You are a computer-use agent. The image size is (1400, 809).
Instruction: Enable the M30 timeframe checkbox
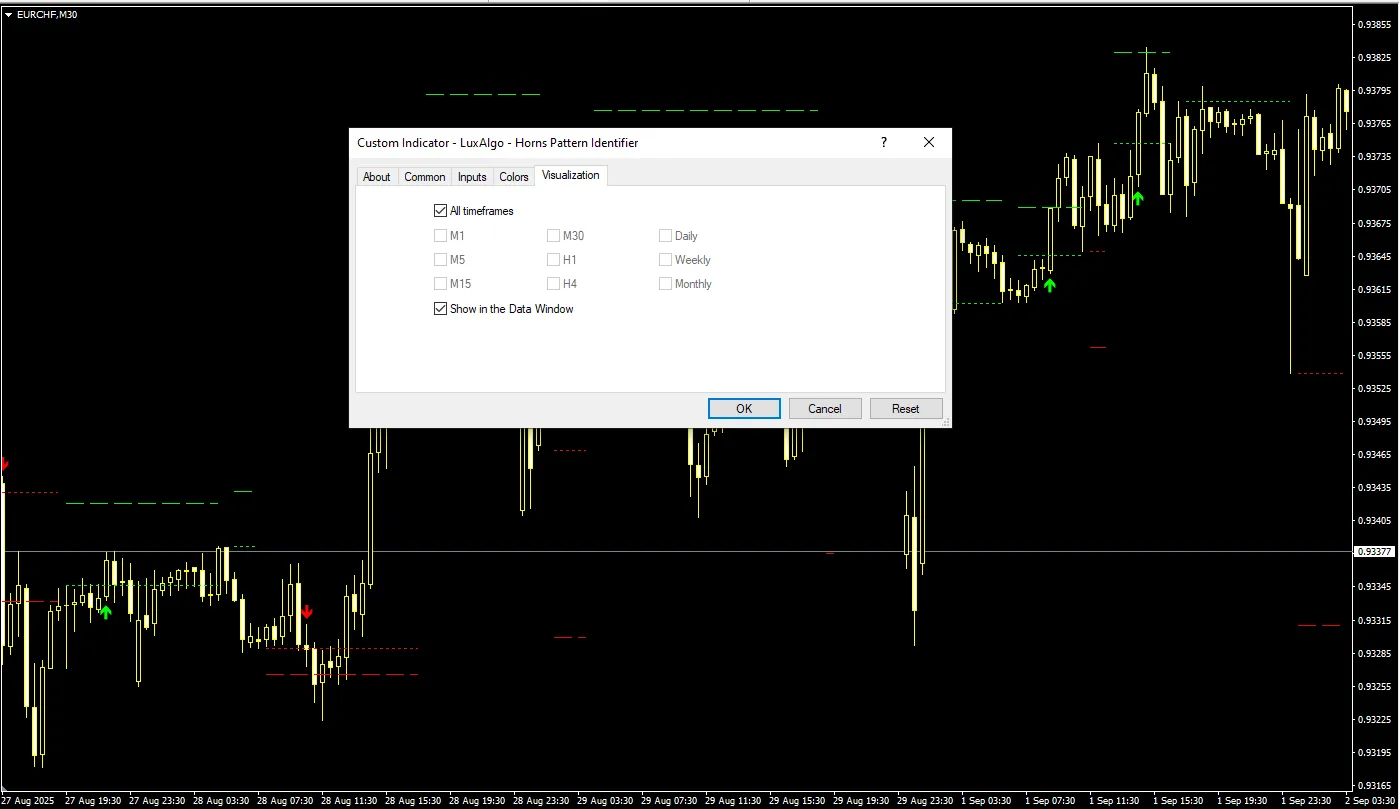pyautogui.click(x=553, y=235)
